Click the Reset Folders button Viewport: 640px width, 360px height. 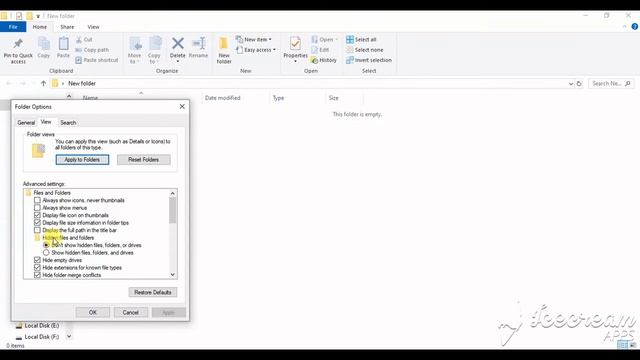[x=143, y=160]
